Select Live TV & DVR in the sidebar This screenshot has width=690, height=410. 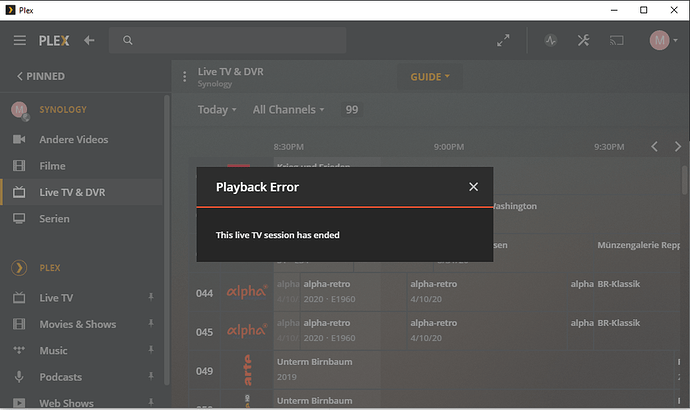[81, 192]
